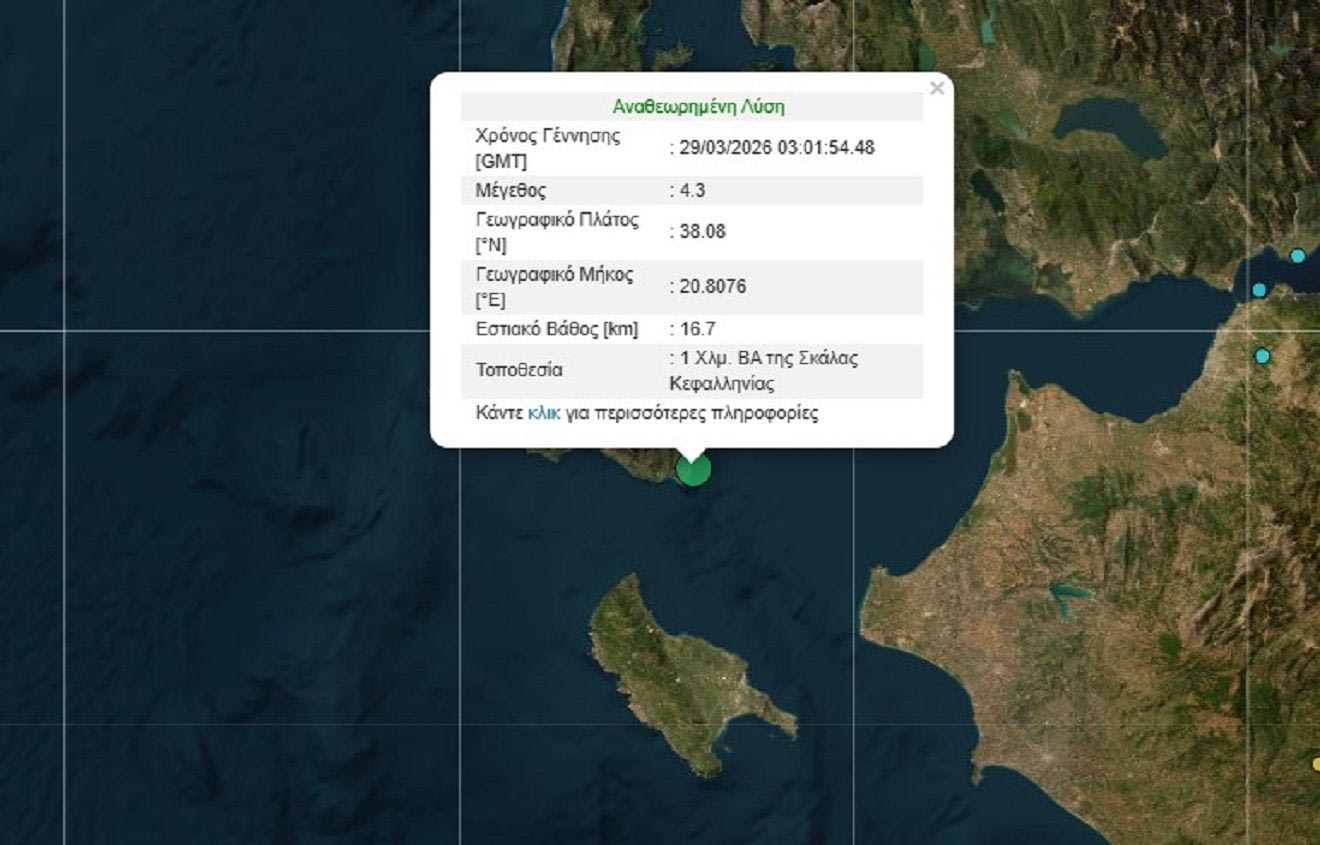1320x845 pixels.
Task: Close the earthquake info popup
Action: coord(936,89)
